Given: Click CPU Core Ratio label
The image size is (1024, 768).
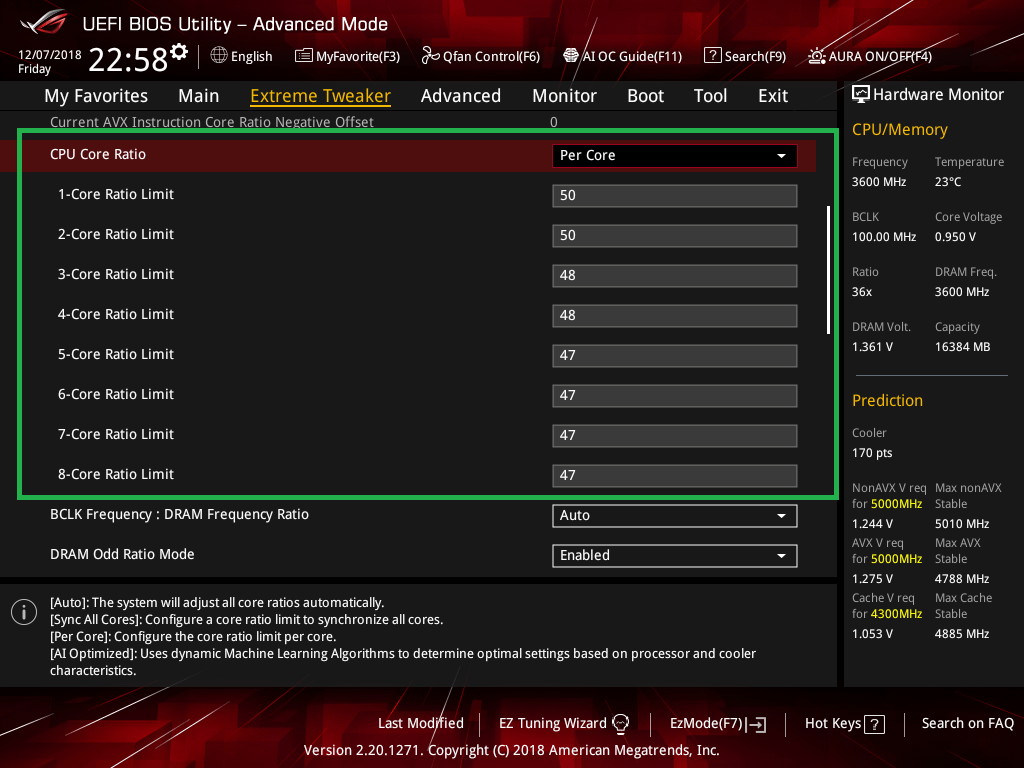Looking at the screenshot, I should coord(98,154).
